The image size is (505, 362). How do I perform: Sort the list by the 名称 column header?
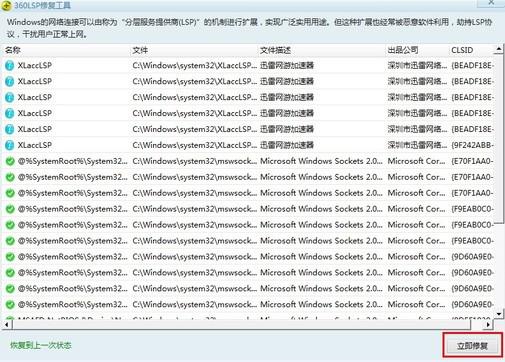coord(66,50)
